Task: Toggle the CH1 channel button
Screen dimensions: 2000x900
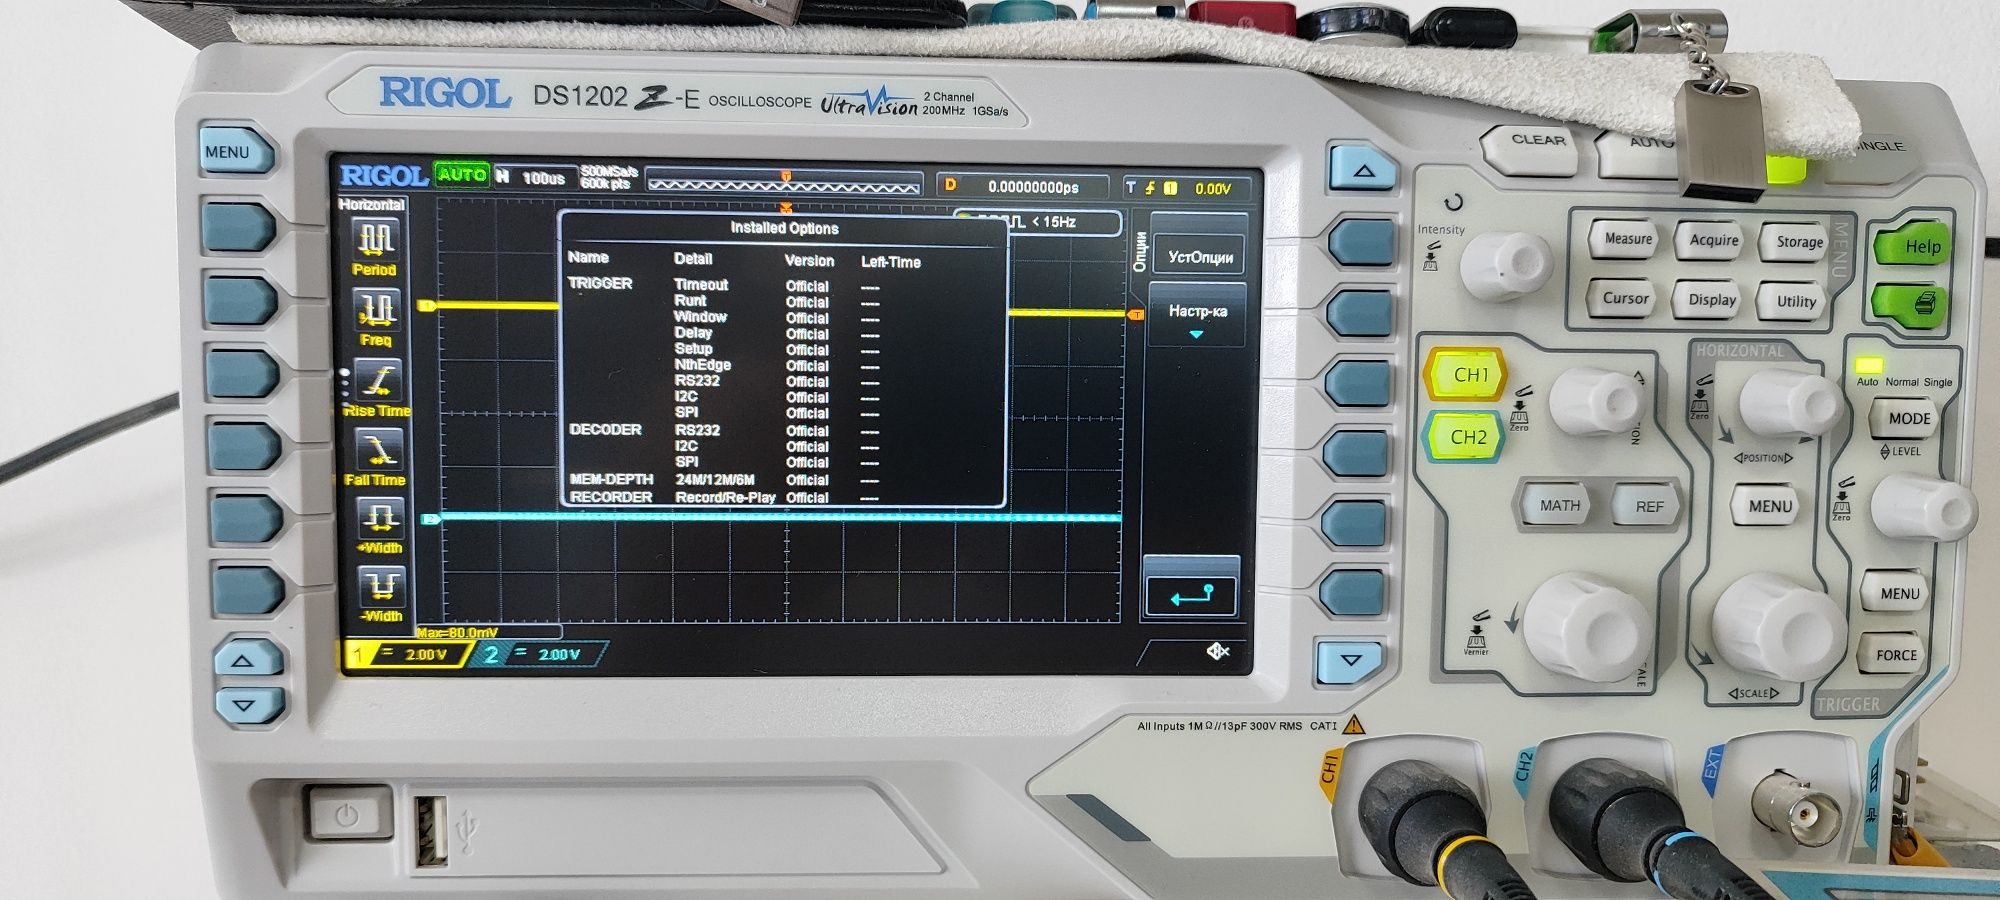Action: click(1467, 375)
